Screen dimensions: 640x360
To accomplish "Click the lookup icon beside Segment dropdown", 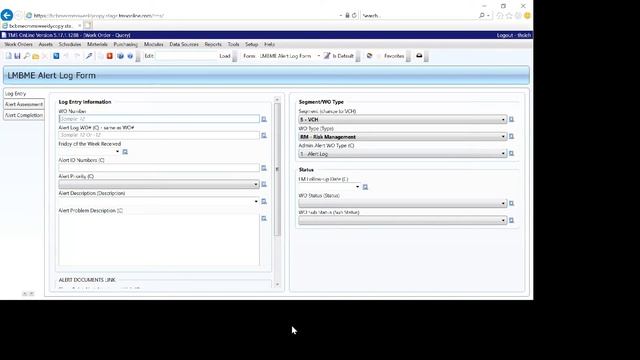I will pos(511,120).
